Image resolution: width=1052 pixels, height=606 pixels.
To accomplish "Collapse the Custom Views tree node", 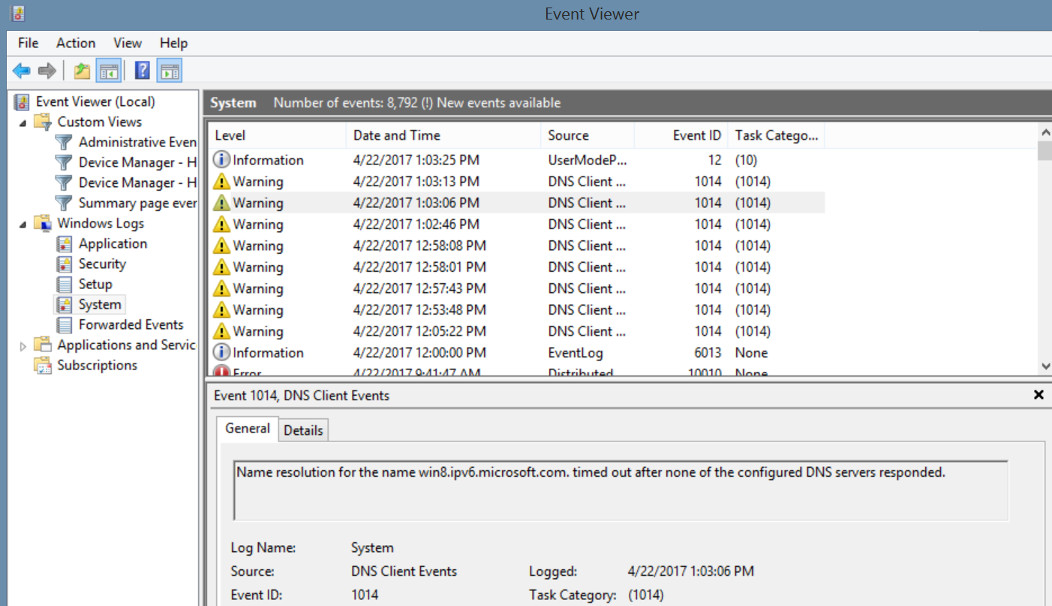I will 23,123.
